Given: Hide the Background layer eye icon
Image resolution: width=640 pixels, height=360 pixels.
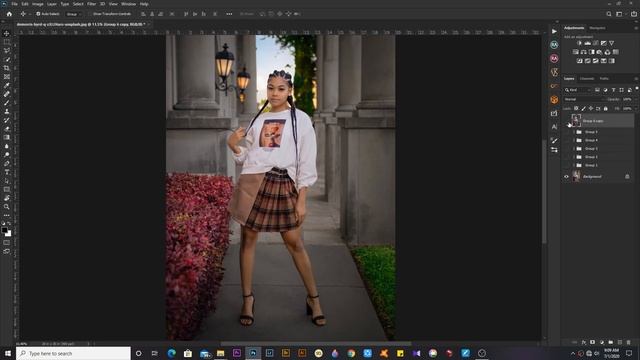Looking at the screenshot, I should (567, 177).
